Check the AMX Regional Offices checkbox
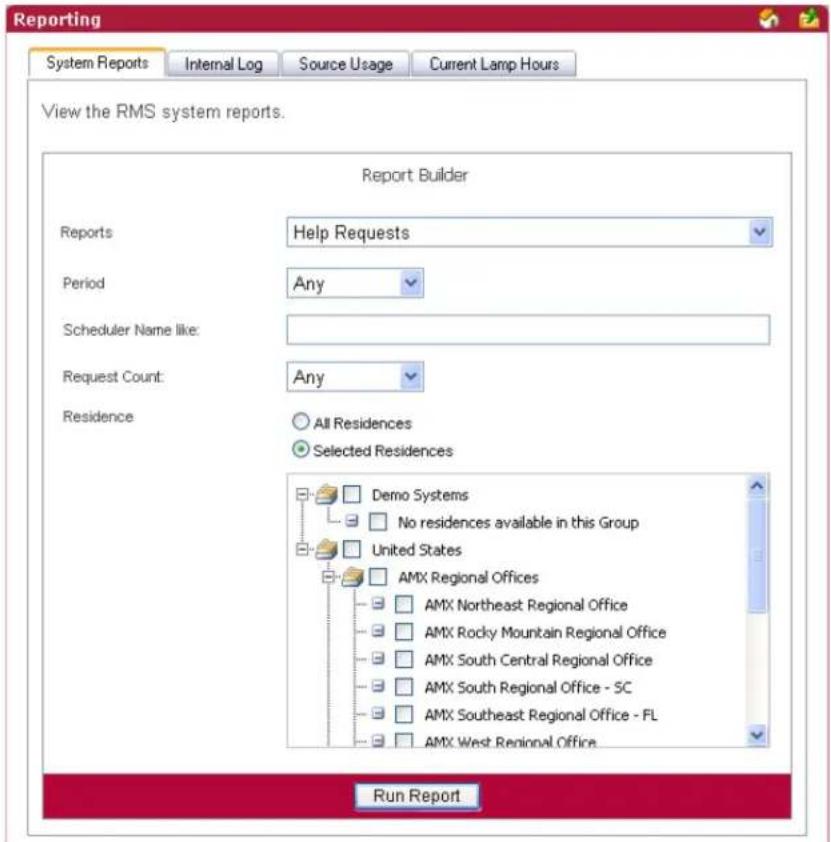The width and height of the screenshot is (831, 842). 378,577
